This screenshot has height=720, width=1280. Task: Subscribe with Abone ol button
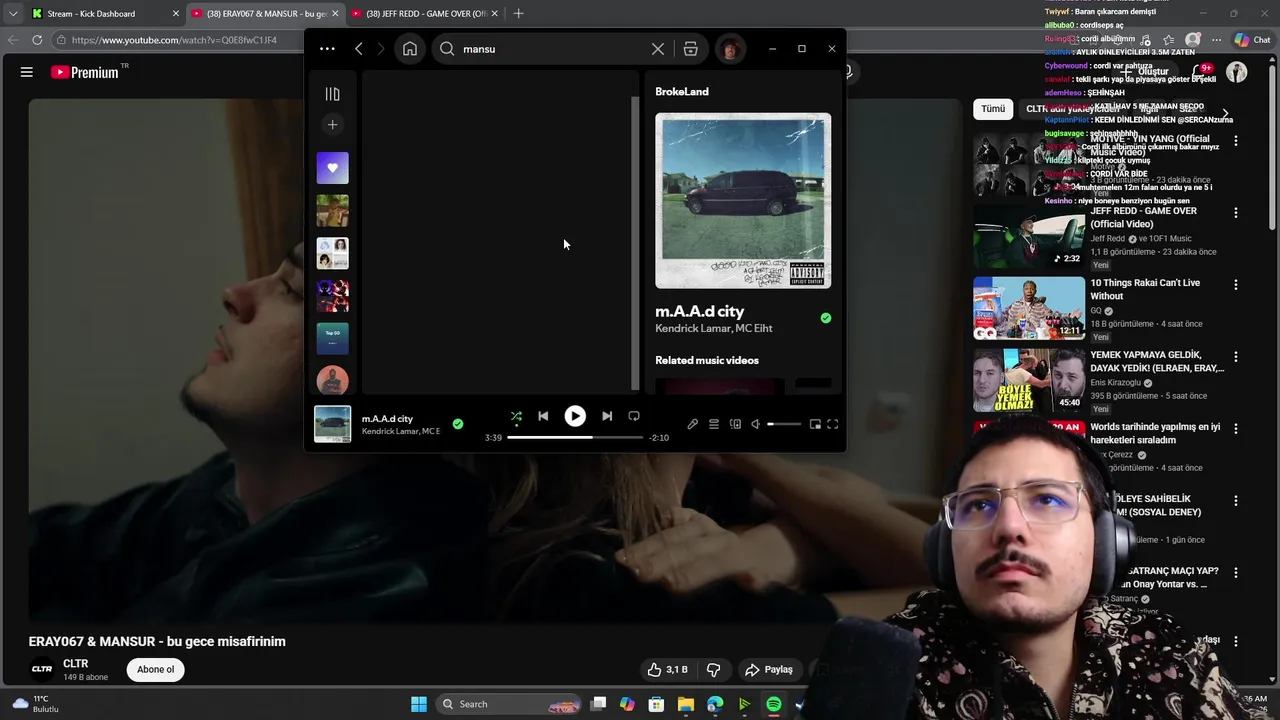click(x=155, y=670)
